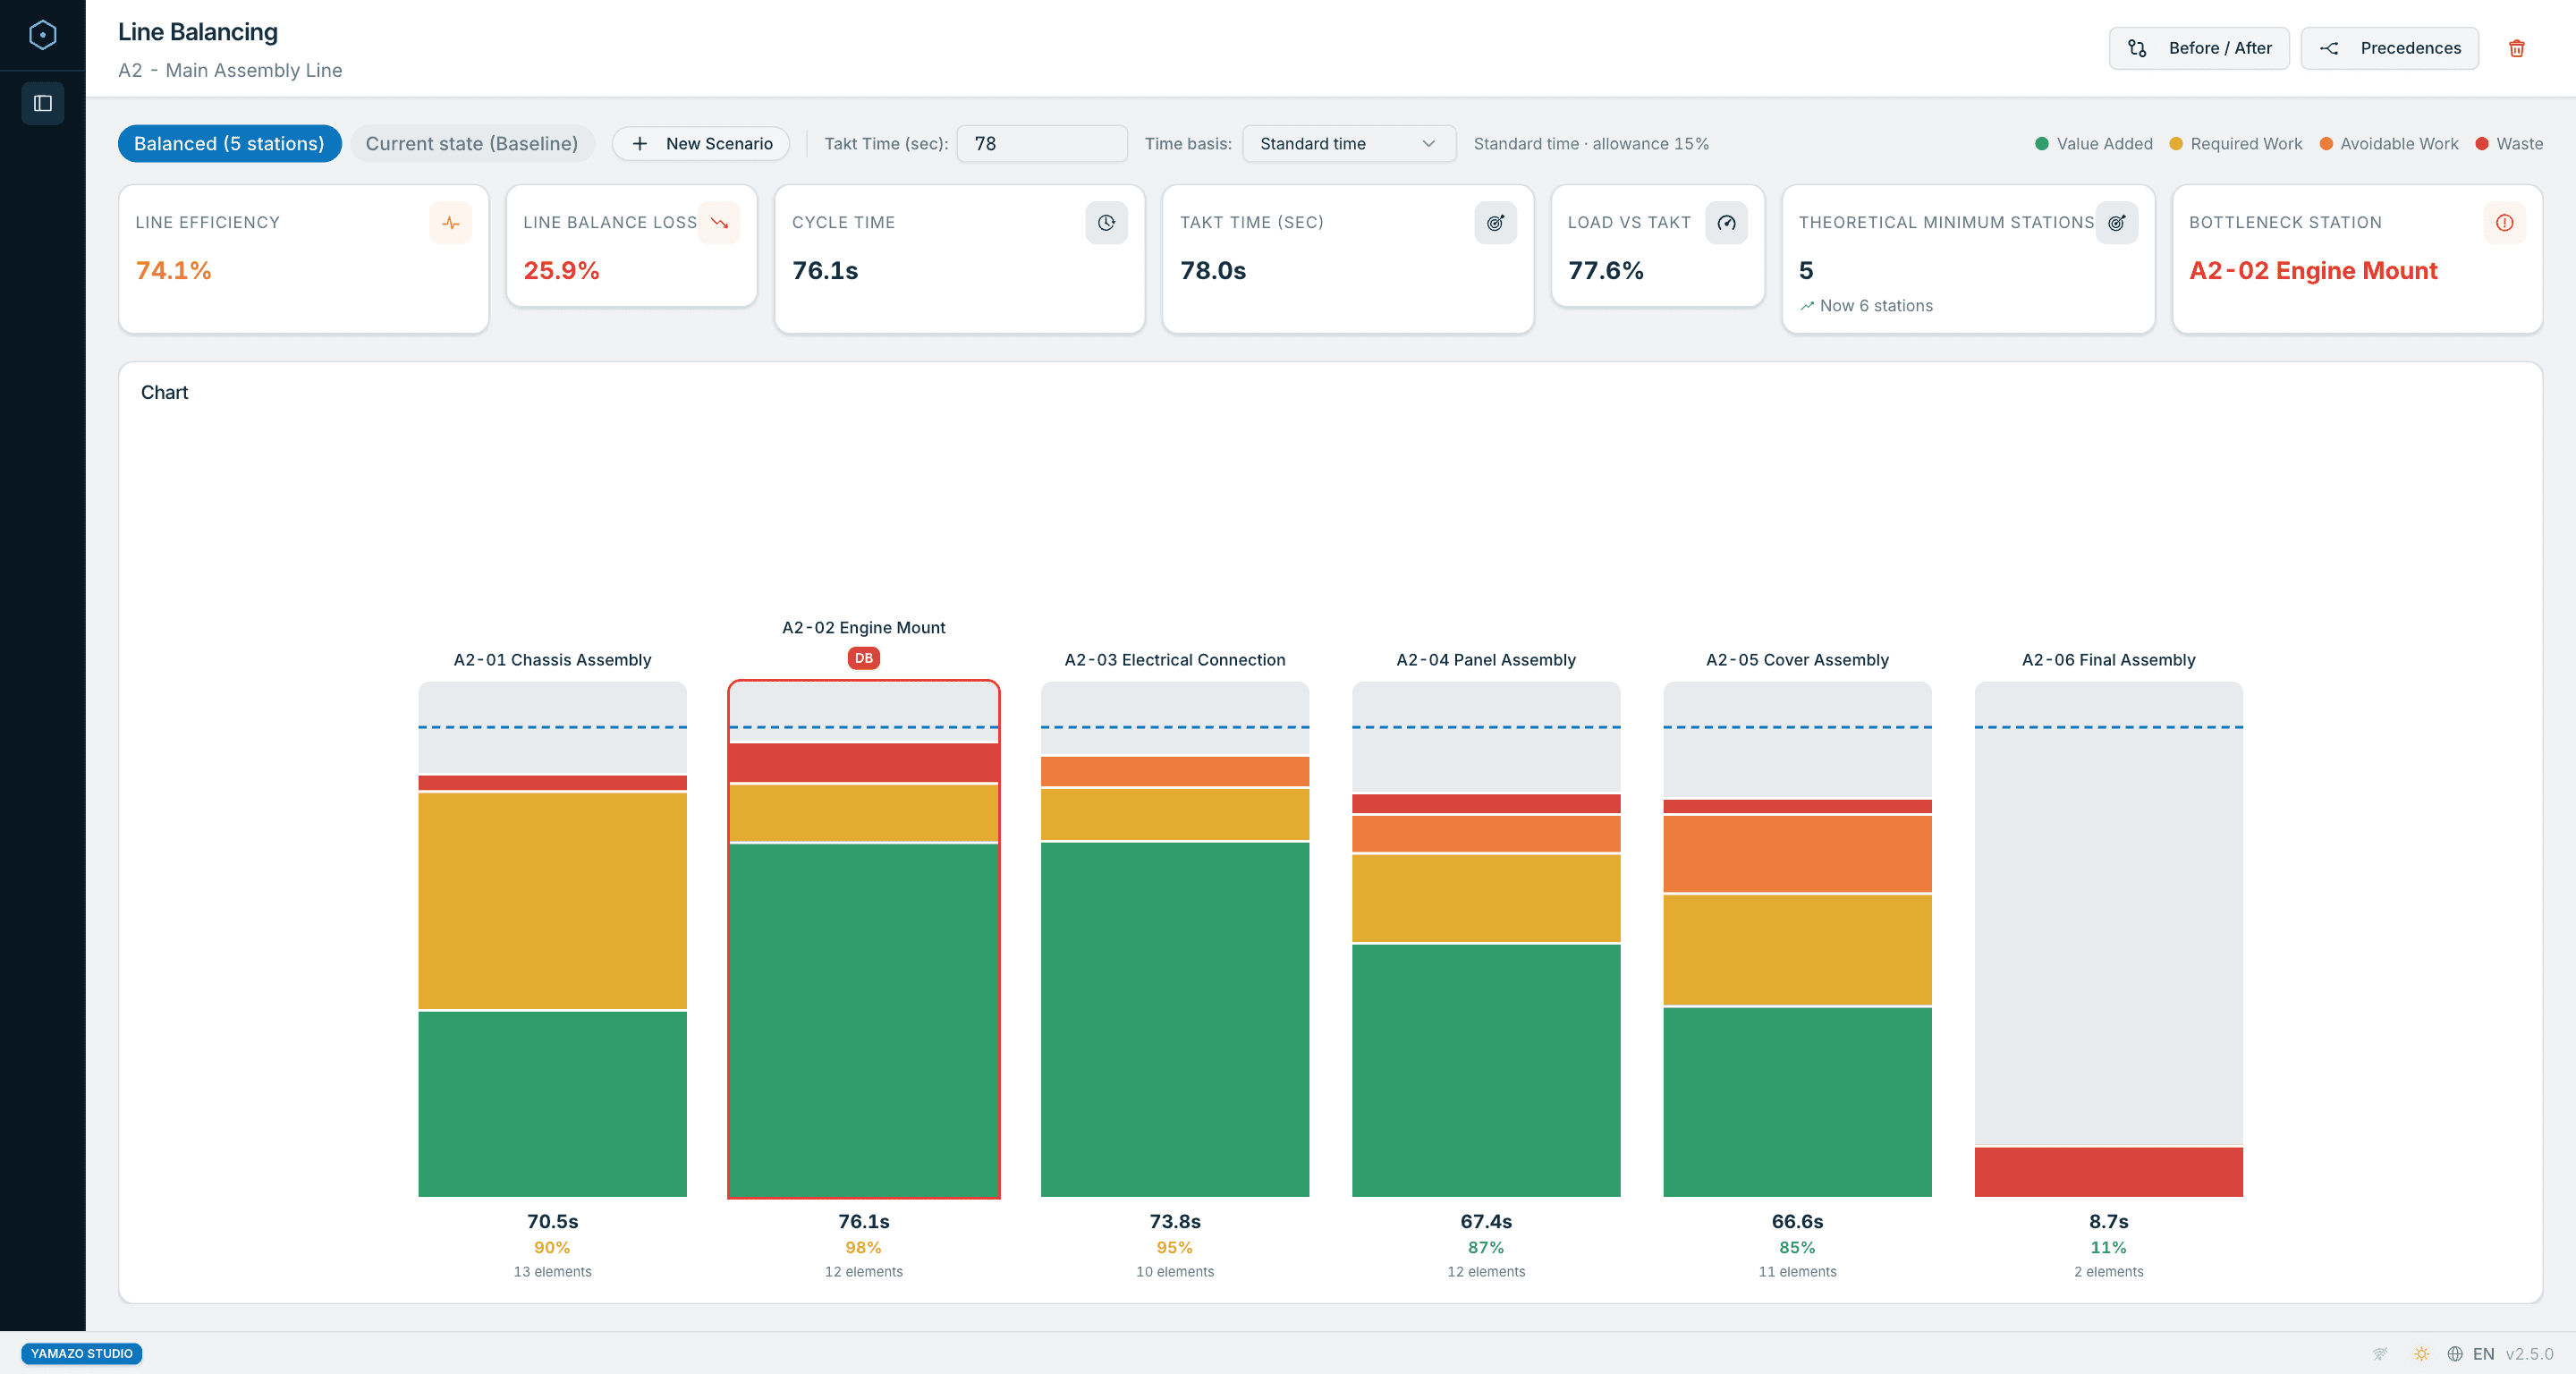2576x1374 pixels.
Task: Click the Theoretical Minimum Stations target icon
Action: (2116, 223)
